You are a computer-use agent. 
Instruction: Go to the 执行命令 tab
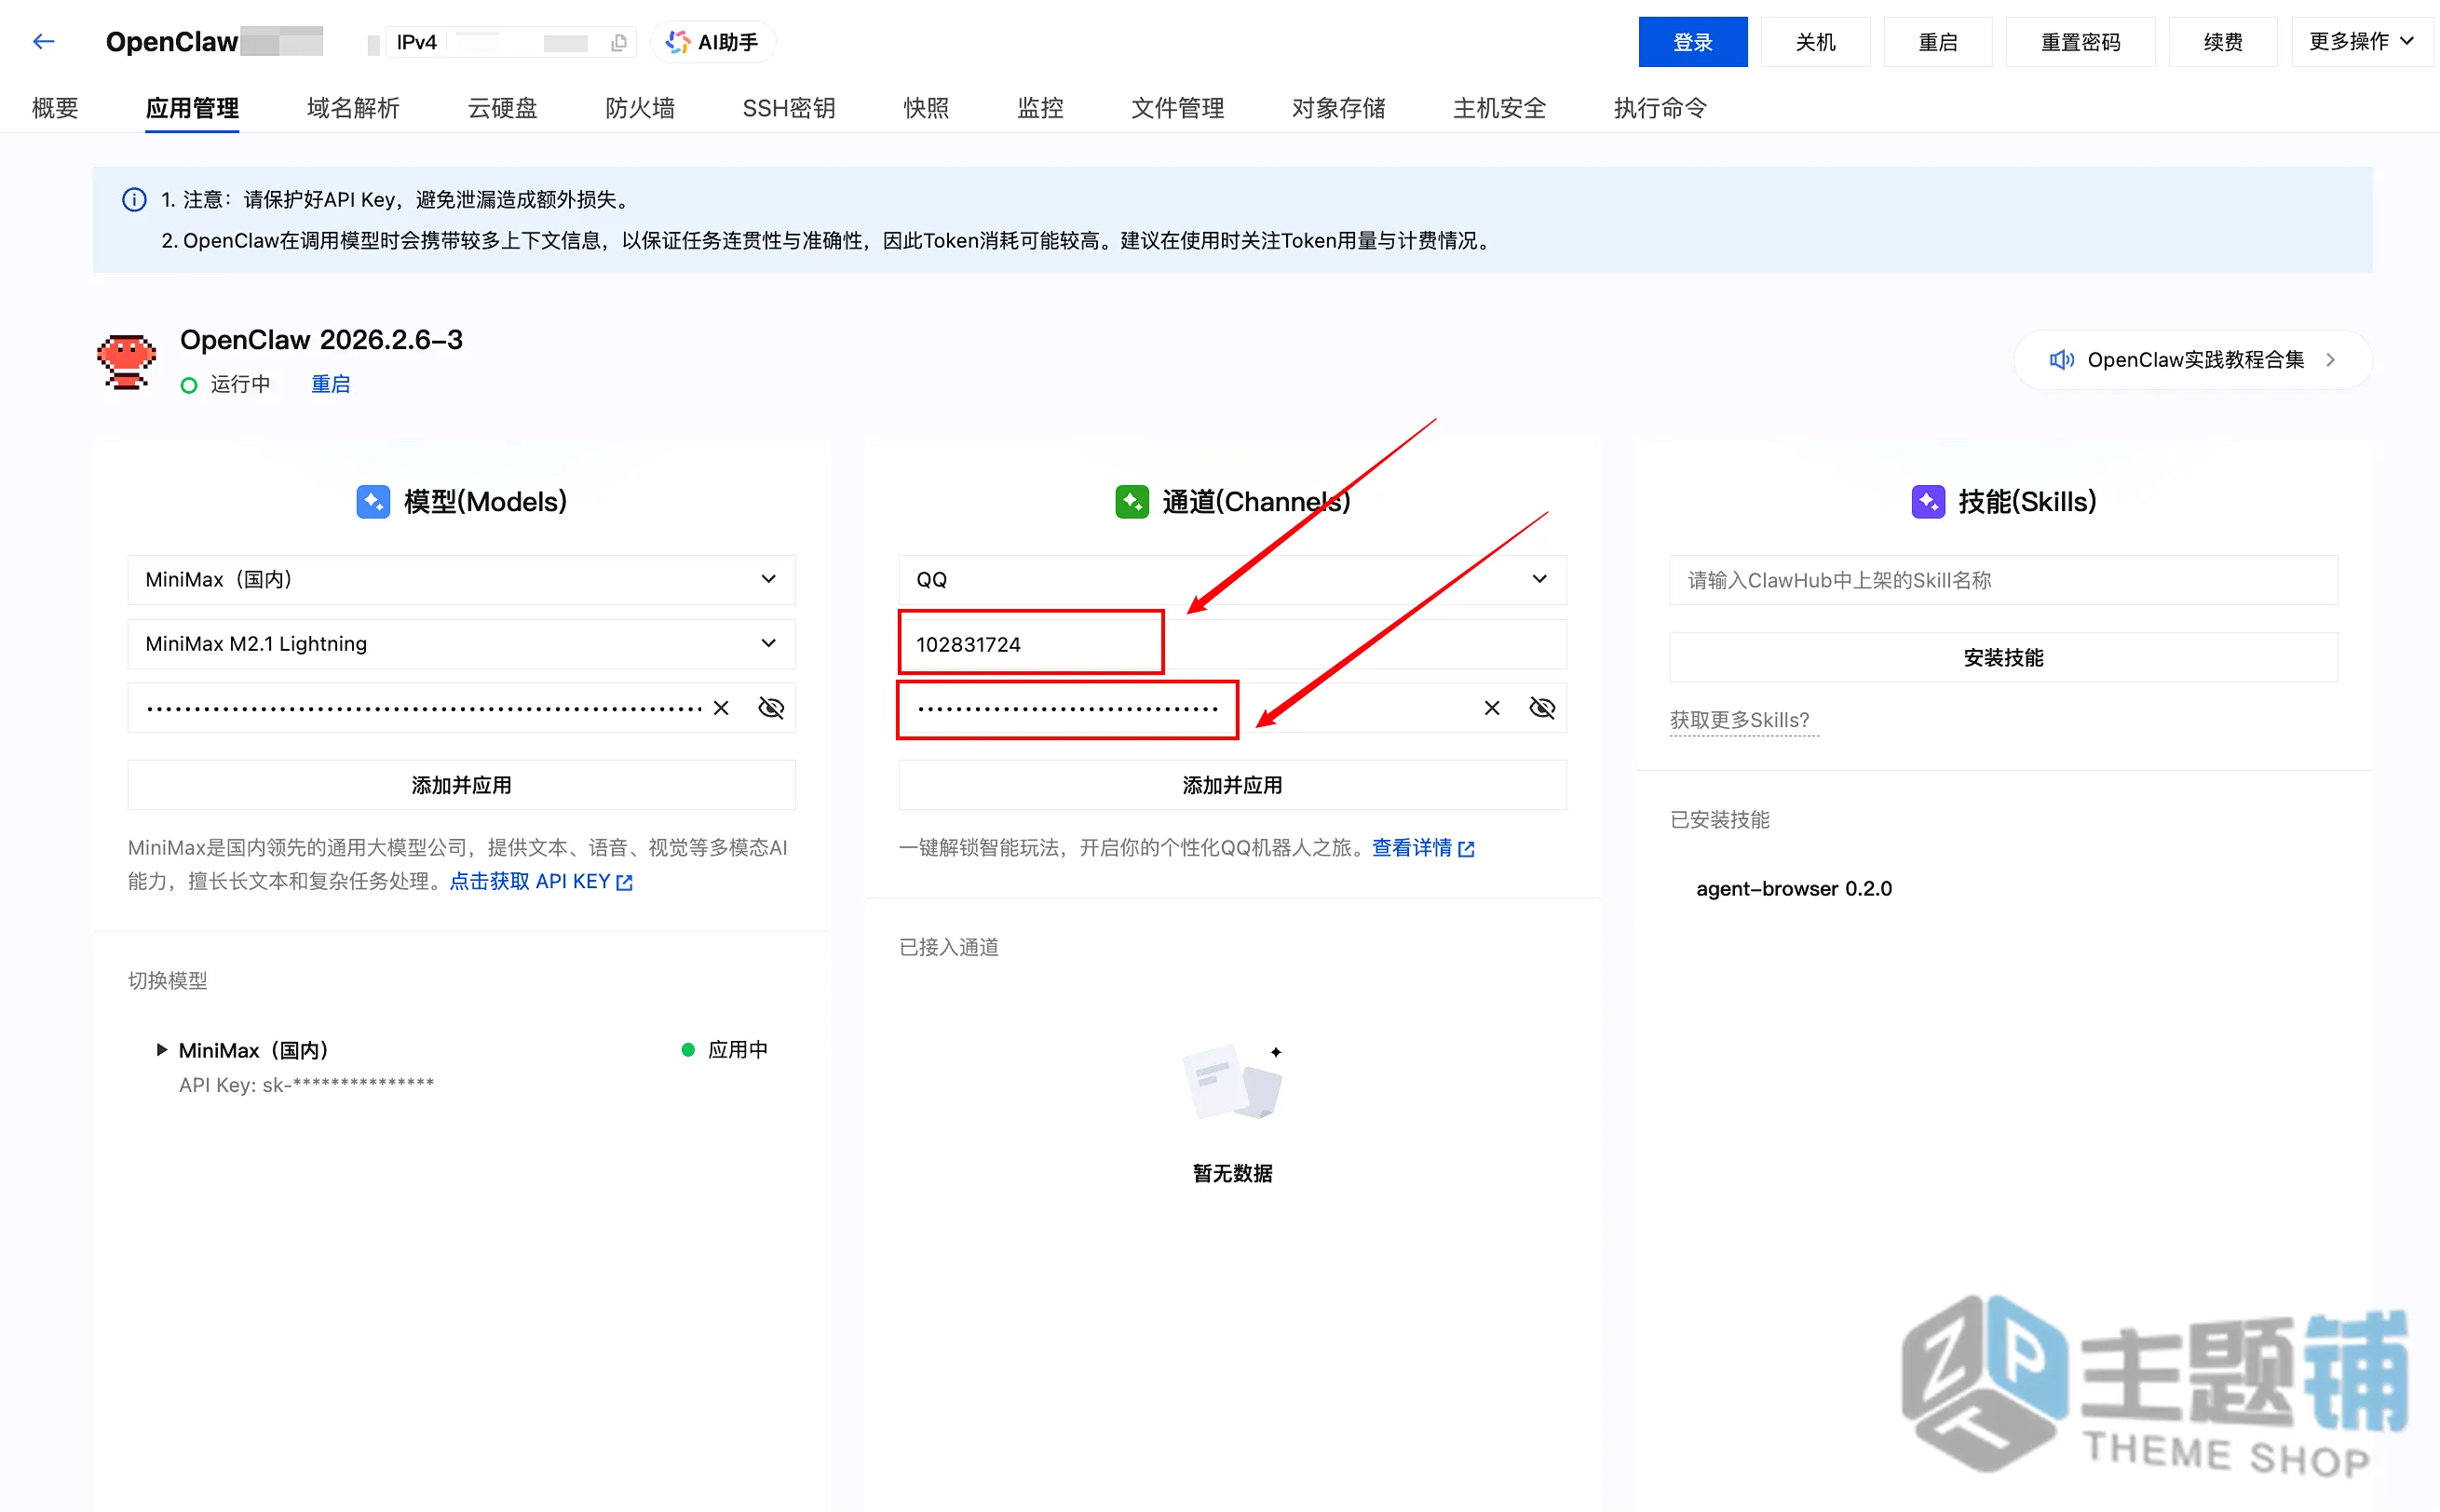[x=1660, y=108]
